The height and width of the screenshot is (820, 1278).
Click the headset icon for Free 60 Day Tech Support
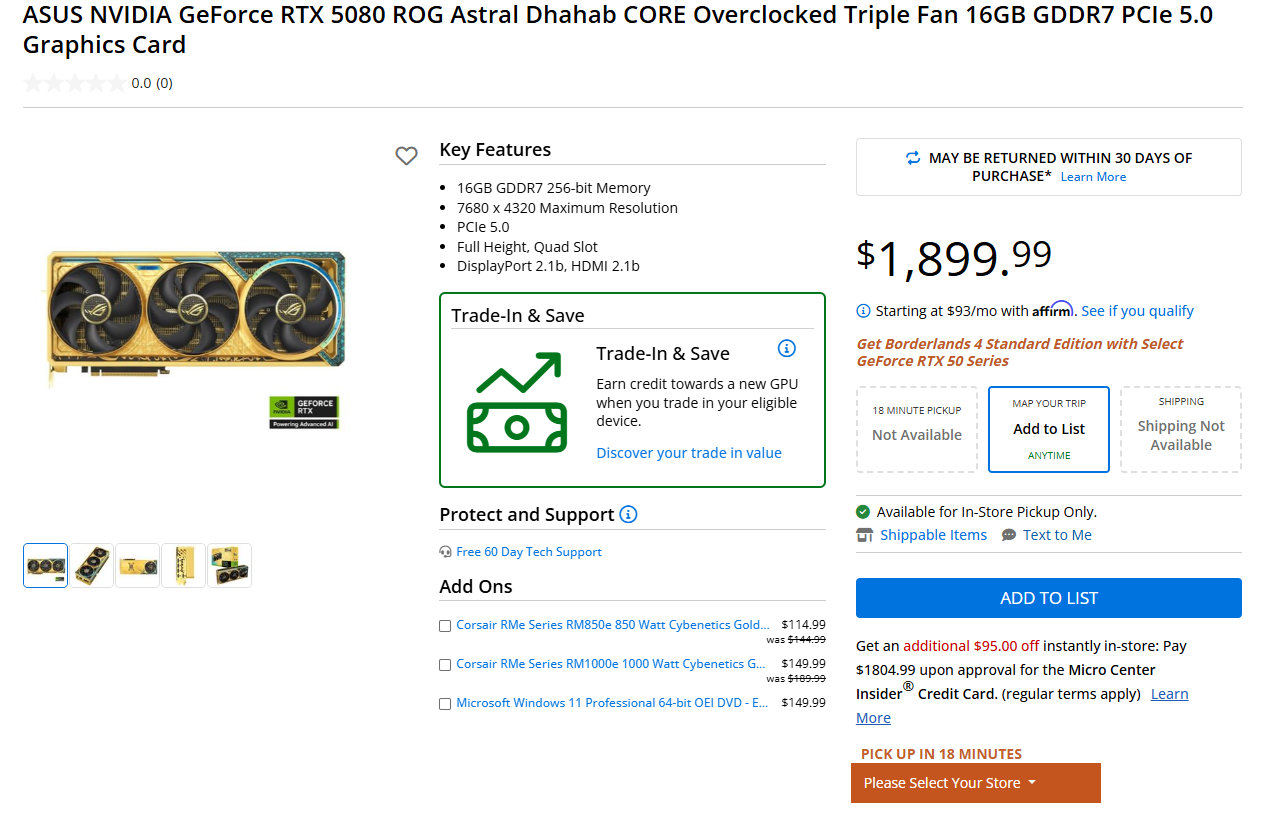443,551
